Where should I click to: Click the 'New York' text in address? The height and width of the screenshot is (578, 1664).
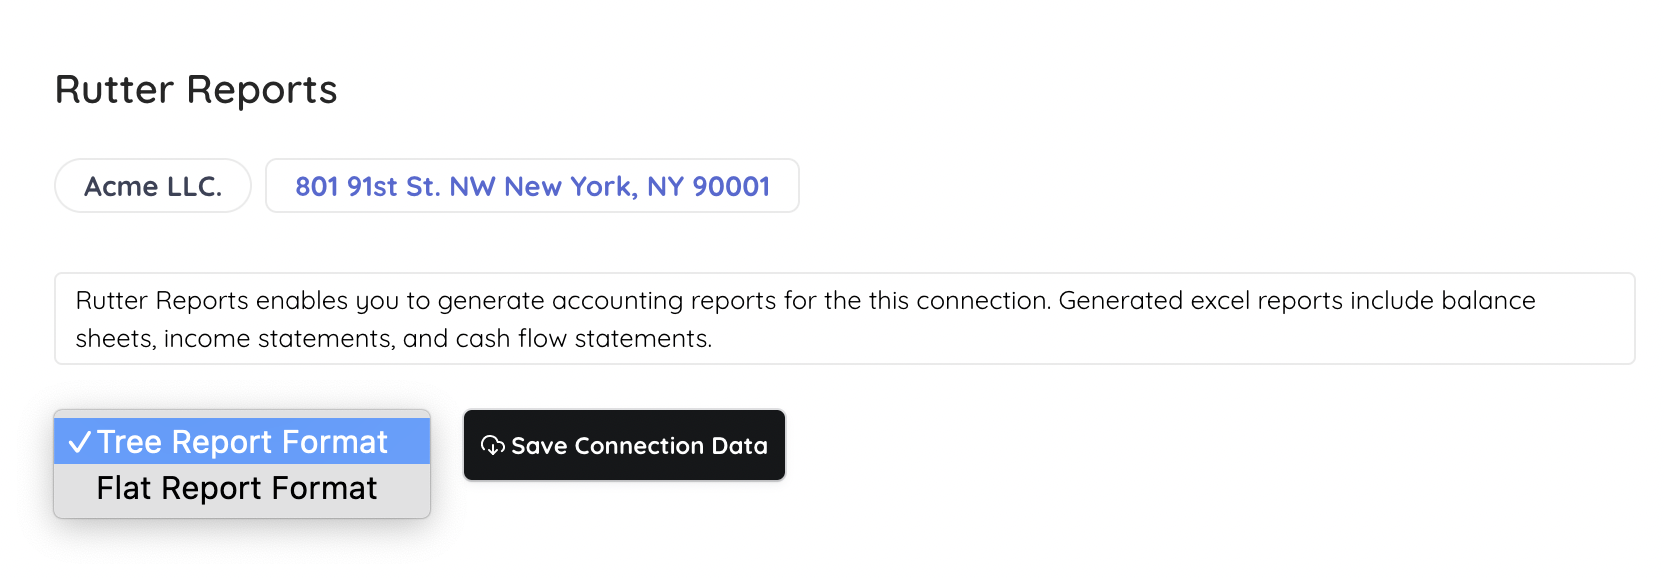tap(569, 187)
